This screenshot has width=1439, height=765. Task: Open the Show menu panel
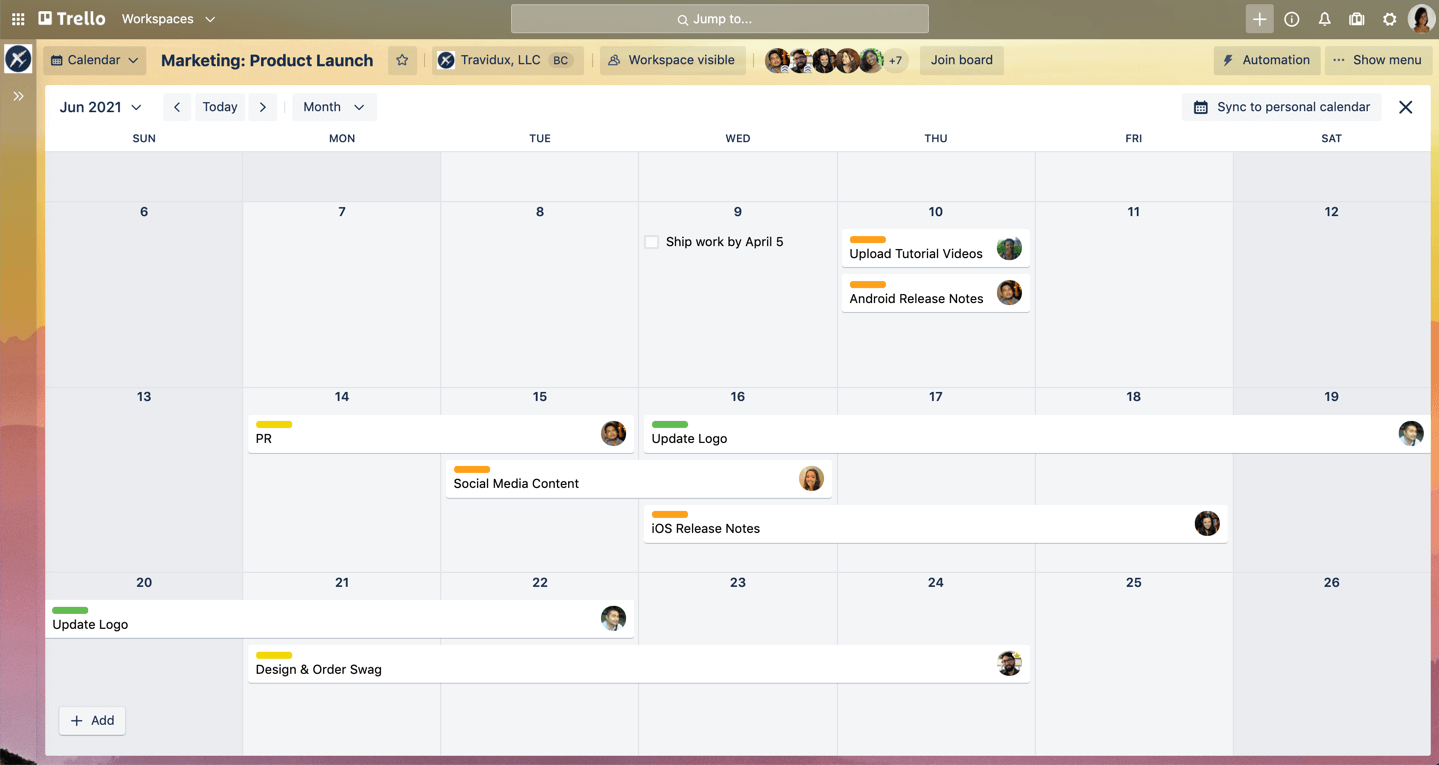point(1376,60)
